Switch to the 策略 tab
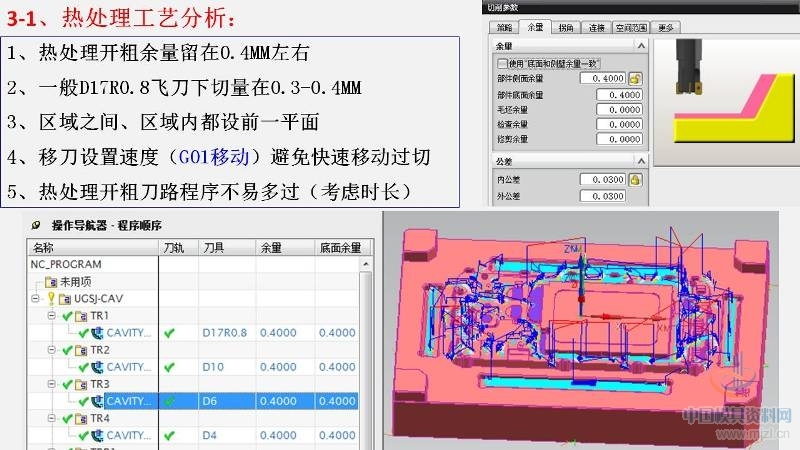This screenshot has width=800, height=450. (x=504, y=27)
